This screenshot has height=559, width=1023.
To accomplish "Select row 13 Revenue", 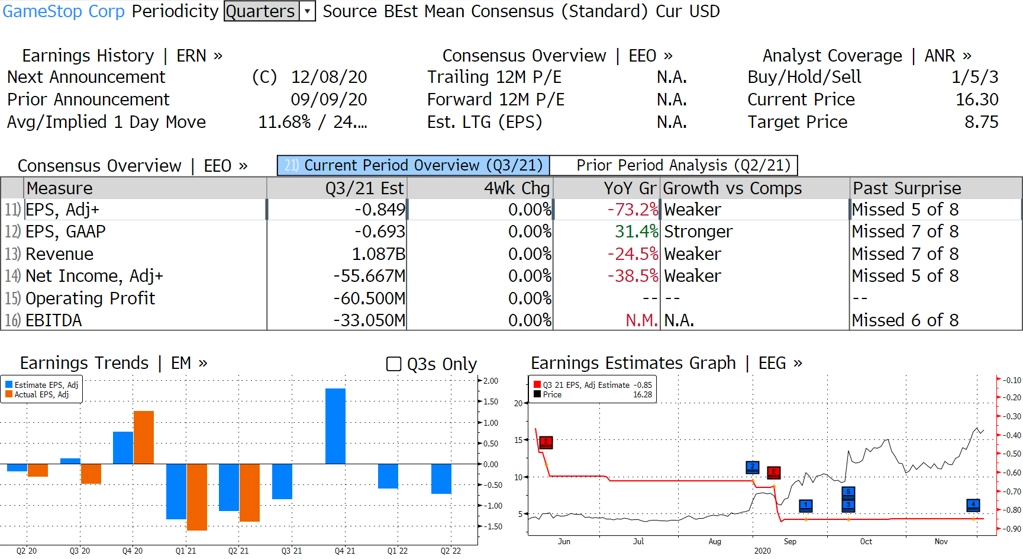I will [x=511, y=254].
